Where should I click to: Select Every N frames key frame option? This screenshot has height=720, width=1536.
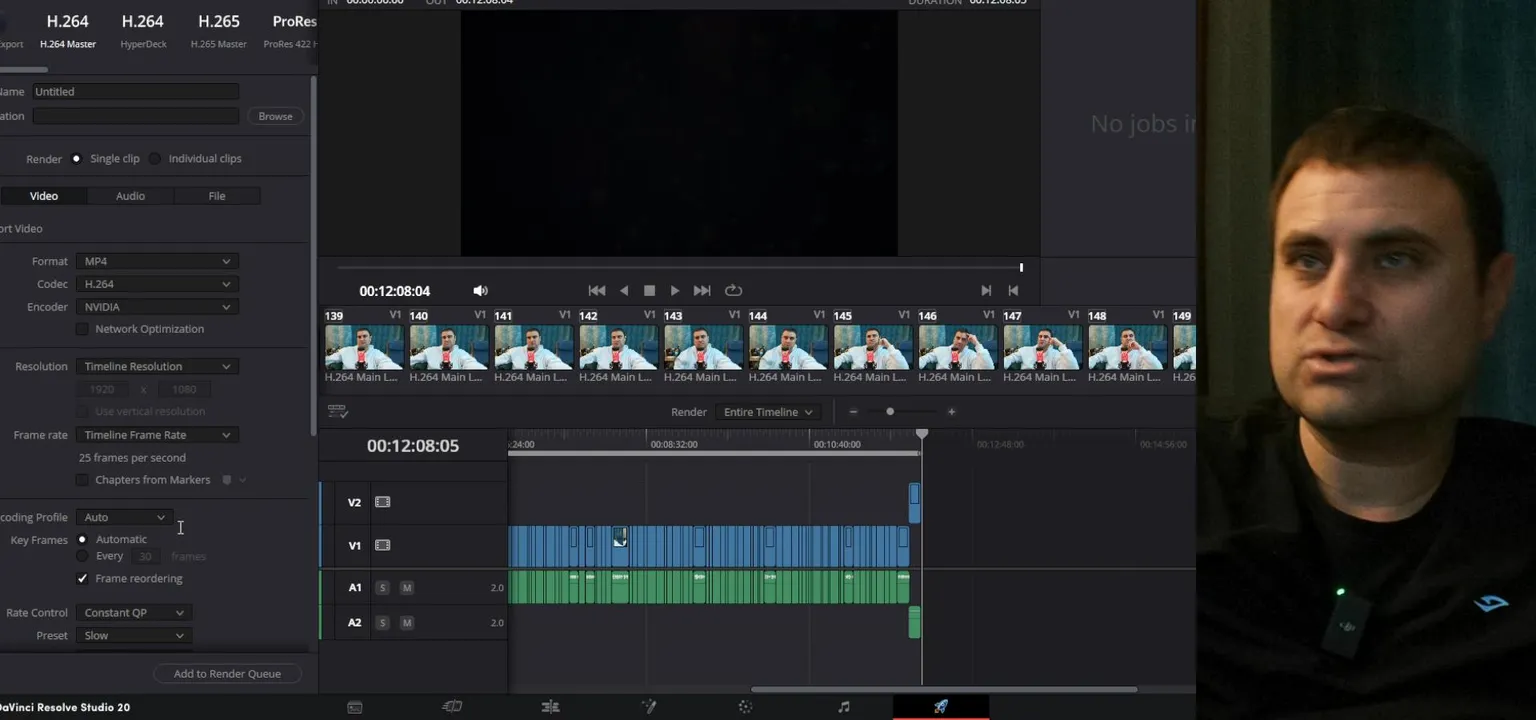pyautogui.click(x=83, y=556)
